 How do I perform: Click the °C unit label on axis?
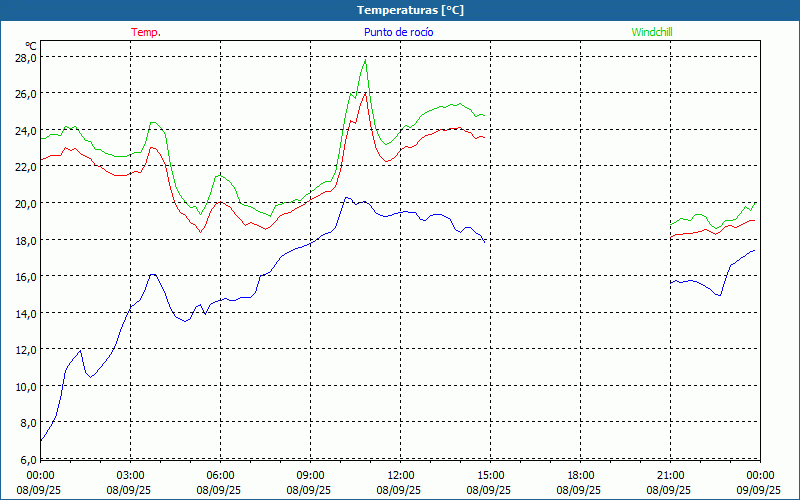(x=31, y=46)
